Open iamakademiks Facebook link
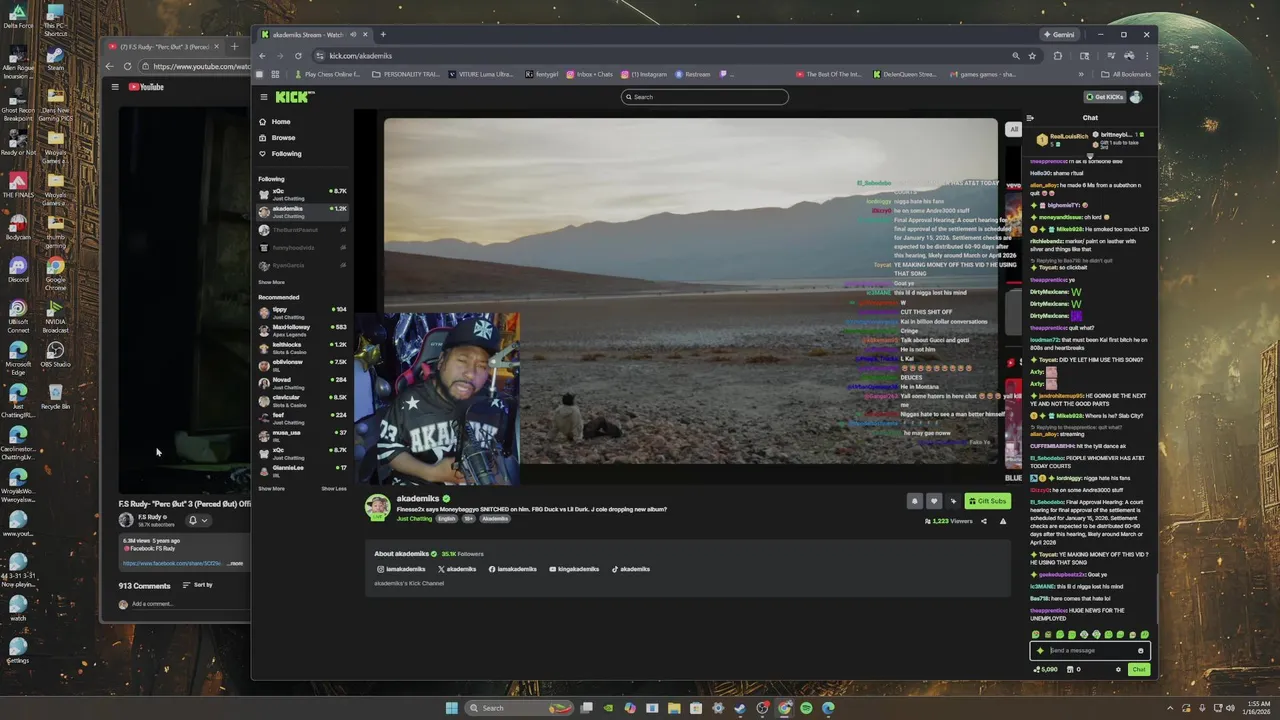This screenshot has width=1280, height=720. click(x=513, y=569)
